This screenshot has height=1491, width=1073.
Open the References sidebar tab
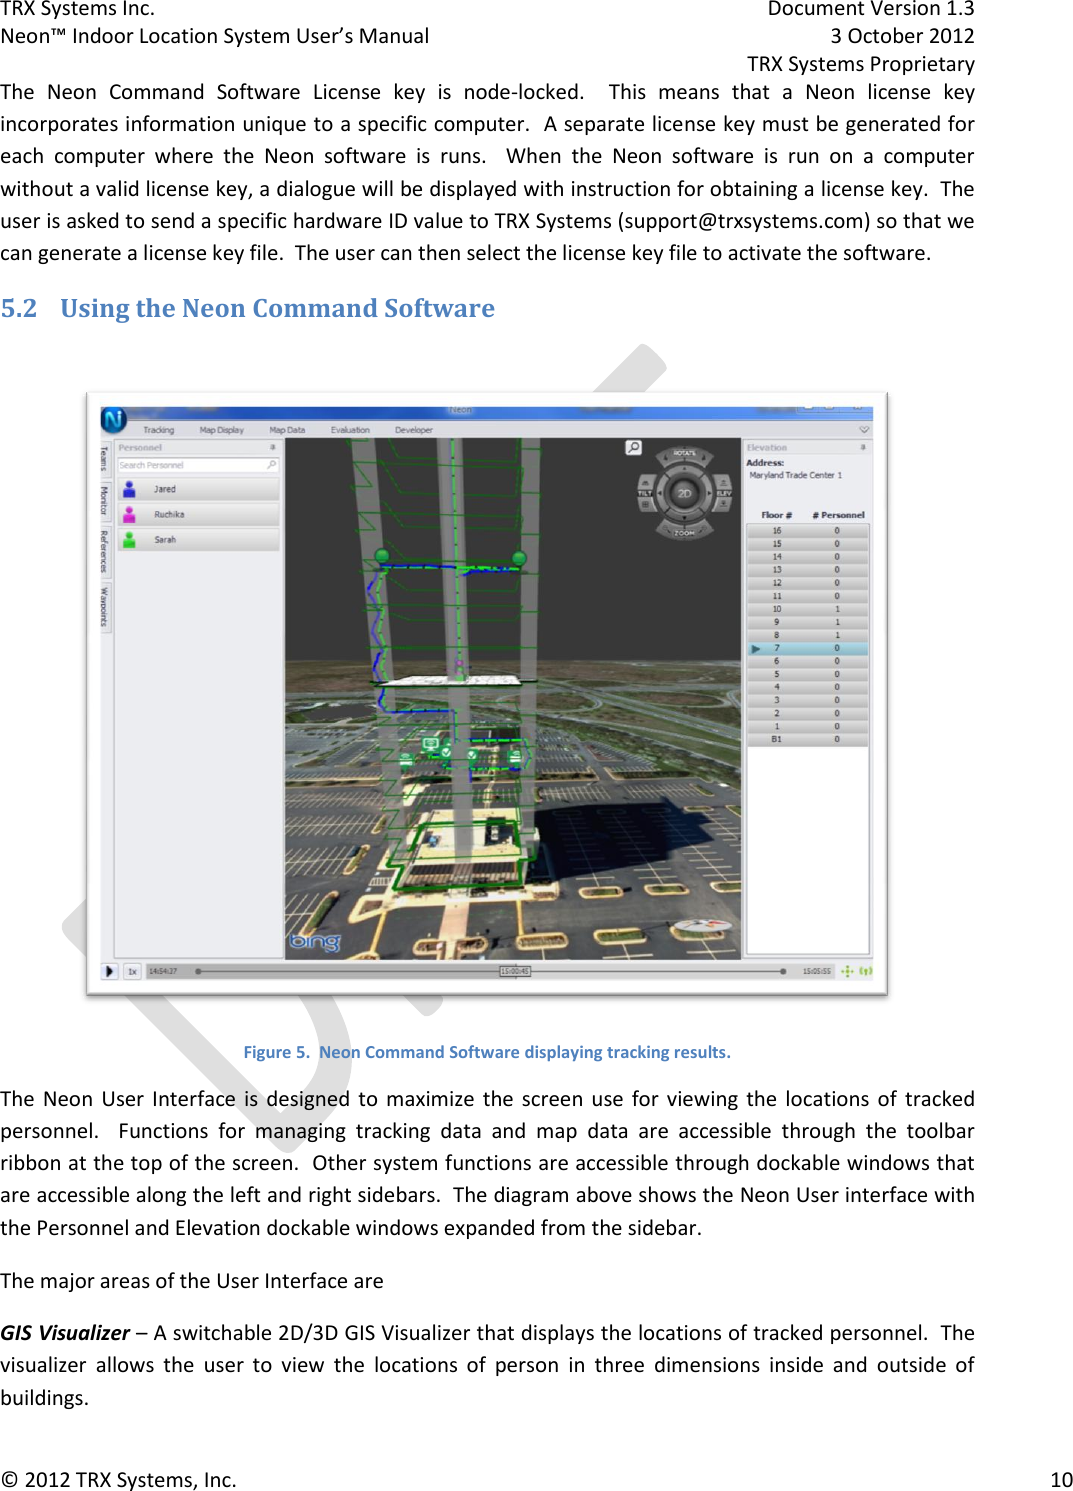point(104,552)
